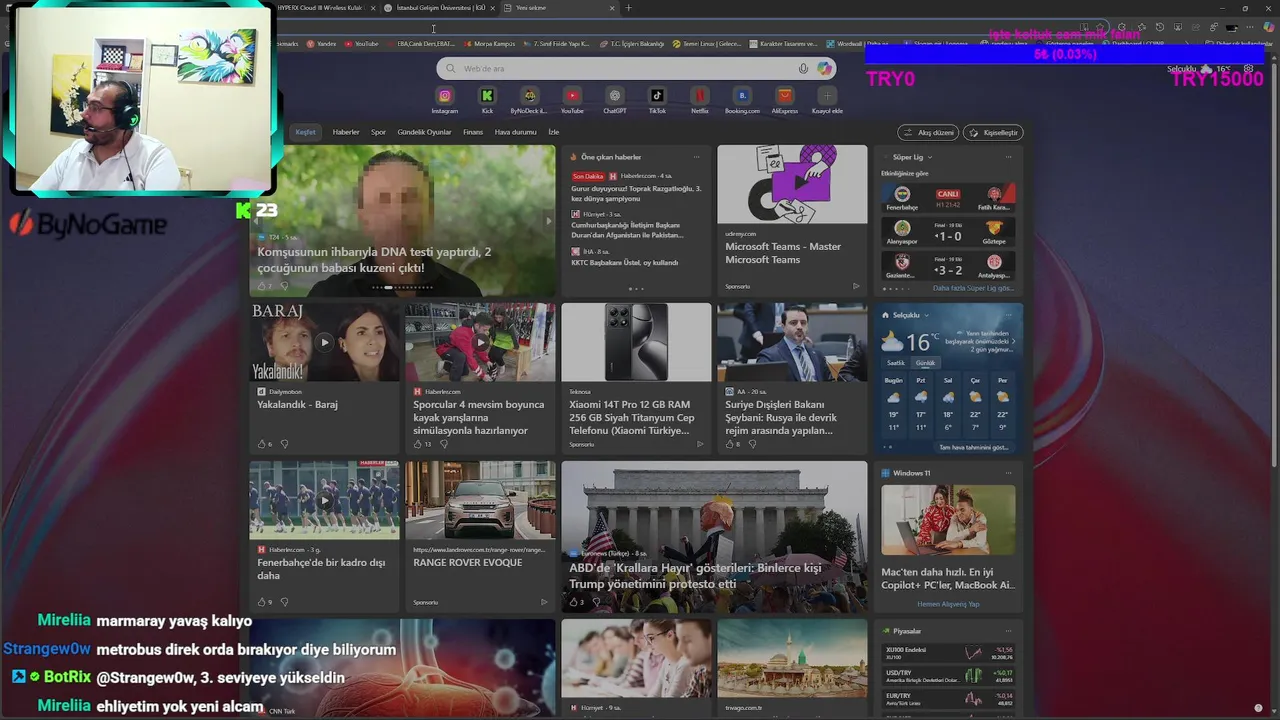Screen dimensions: 1280x720
Task: Go to next headline slide arrow
Action: (x=547, y=221)
